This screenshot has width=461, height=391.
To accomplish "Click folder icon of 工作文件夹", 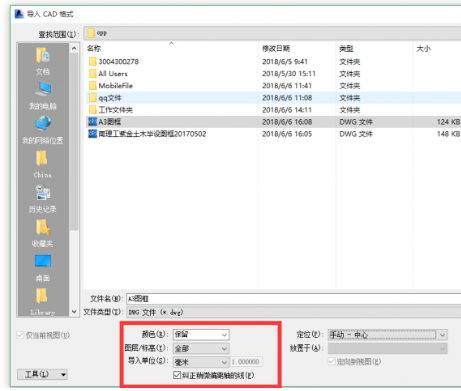I will 93,110.
